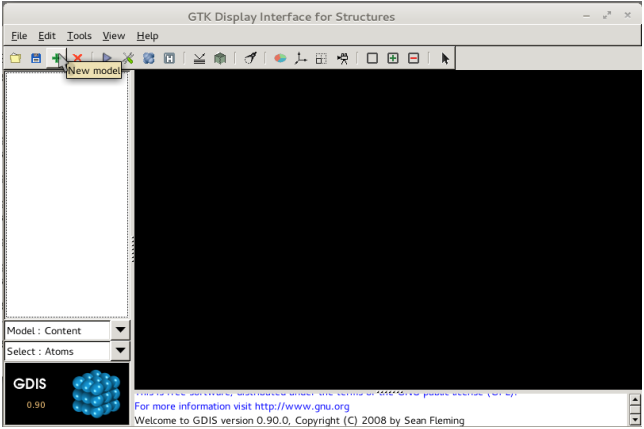
Task: Open the Edit menu
Action: click(x=47, y=36)
